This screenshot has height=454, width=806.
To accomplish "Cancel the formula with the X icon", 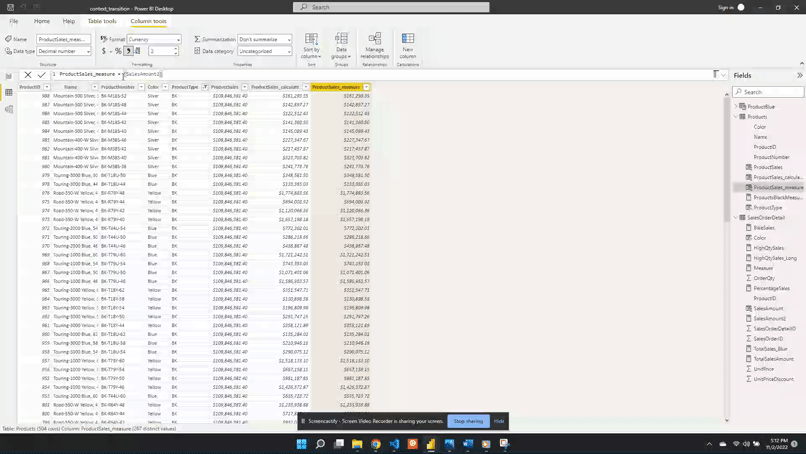I will (x=28, y=74).
